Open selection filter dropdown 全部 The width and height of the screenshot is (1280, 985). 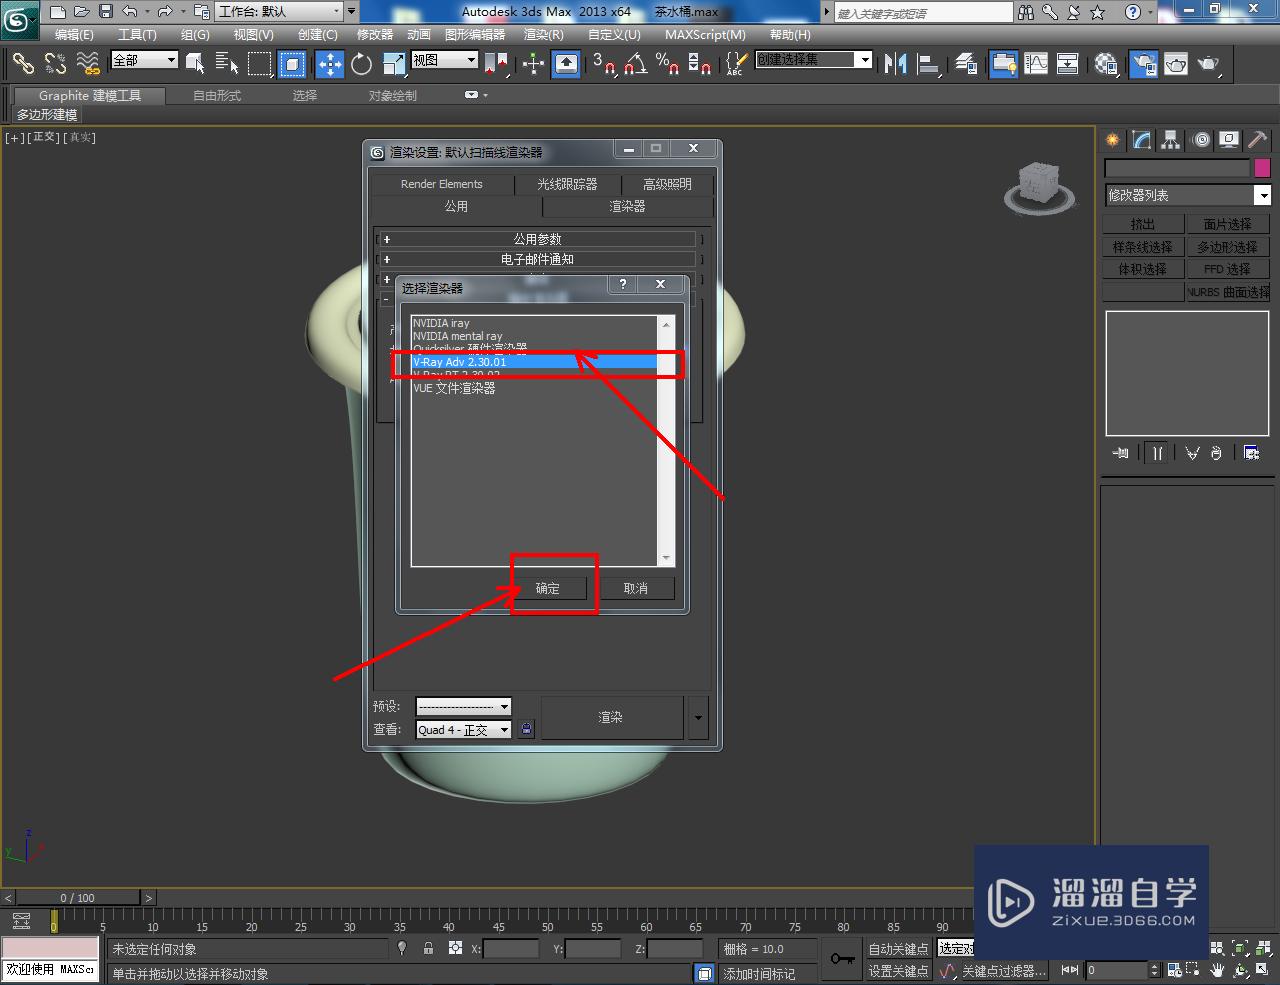coord(144,60)
